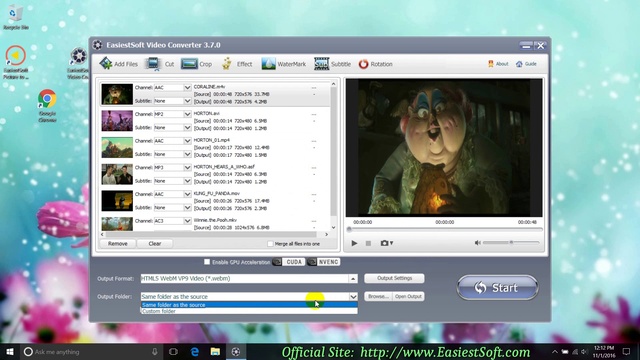Expand Subtitle dropdown for KUNG_FU_PANDA.mov

click(x=187, y=208)
